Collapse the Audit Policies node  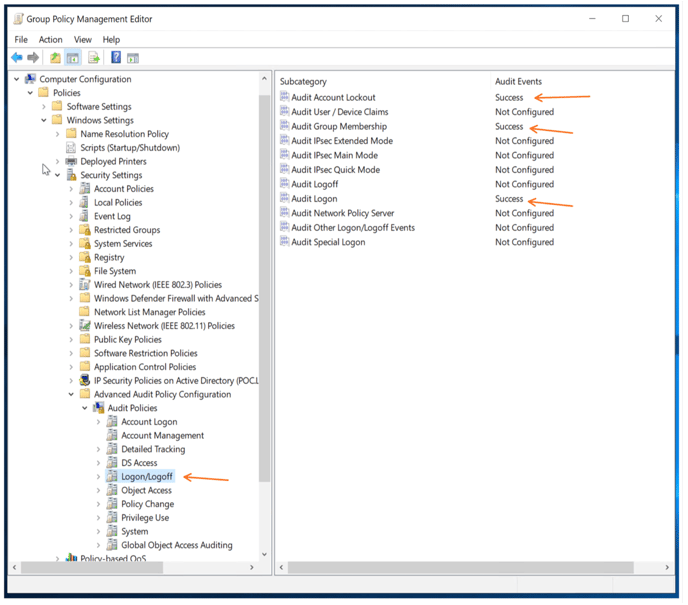(x=85, y=408)
